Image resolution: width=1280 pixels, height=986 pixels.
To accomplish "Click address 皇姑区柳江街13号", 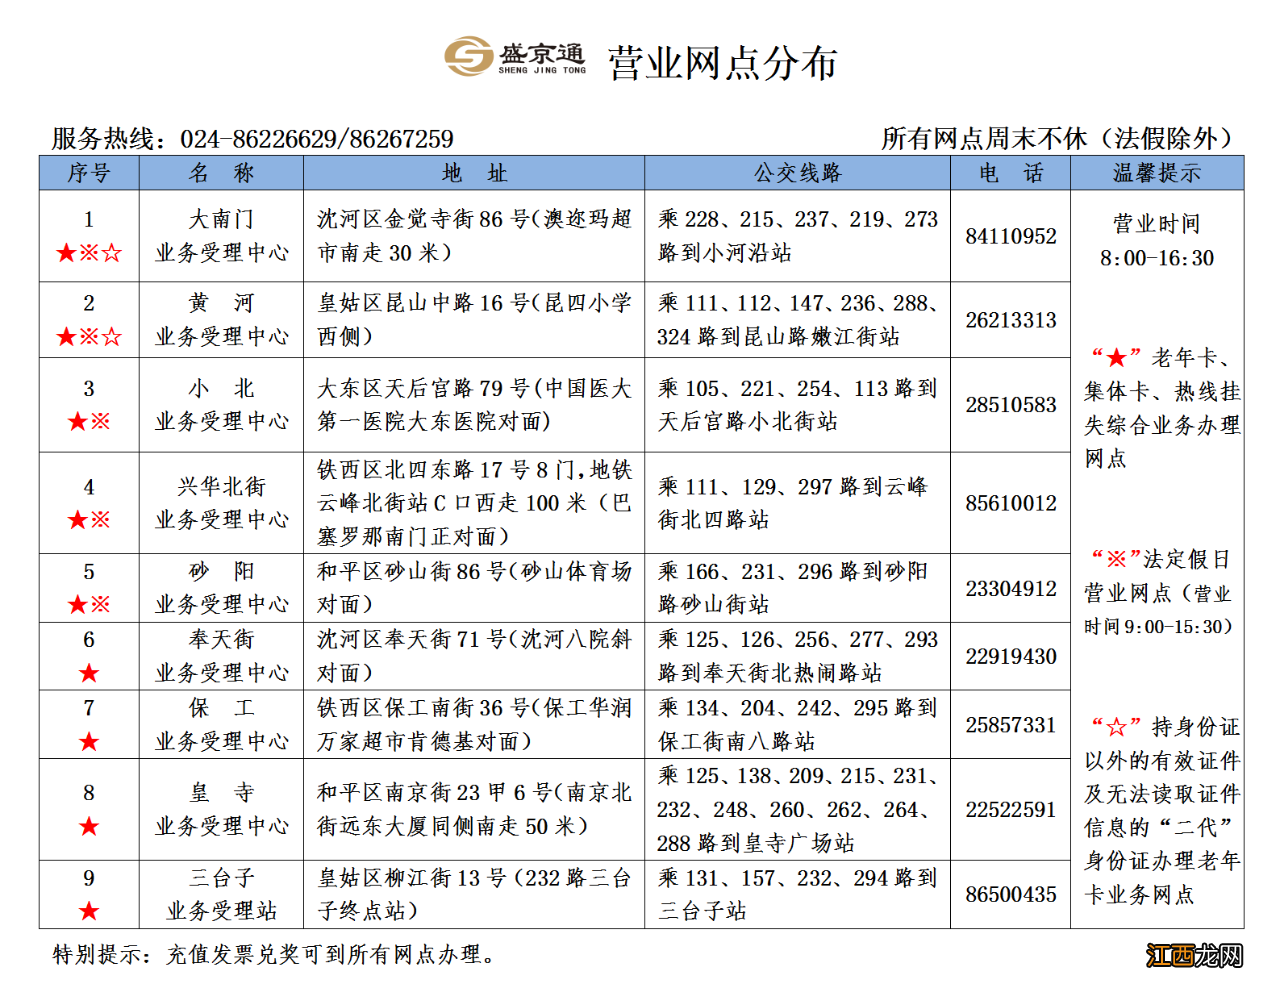I will click(474, 895).
